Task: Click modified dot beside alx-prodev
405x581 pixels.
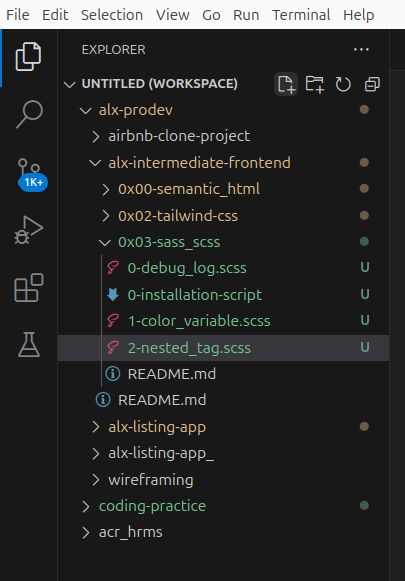Action: [364, 109]
